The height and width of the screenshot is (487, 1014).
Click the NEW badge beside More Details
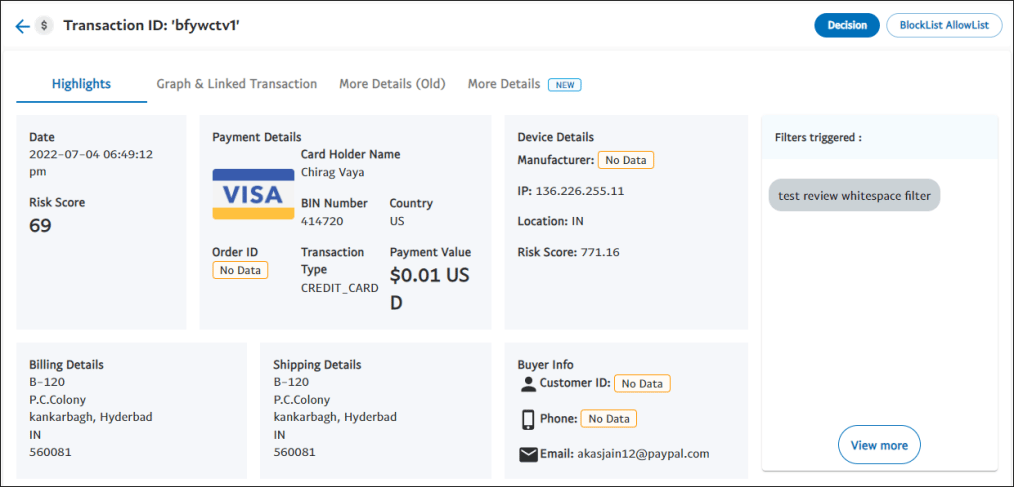(x=565, y=85)
